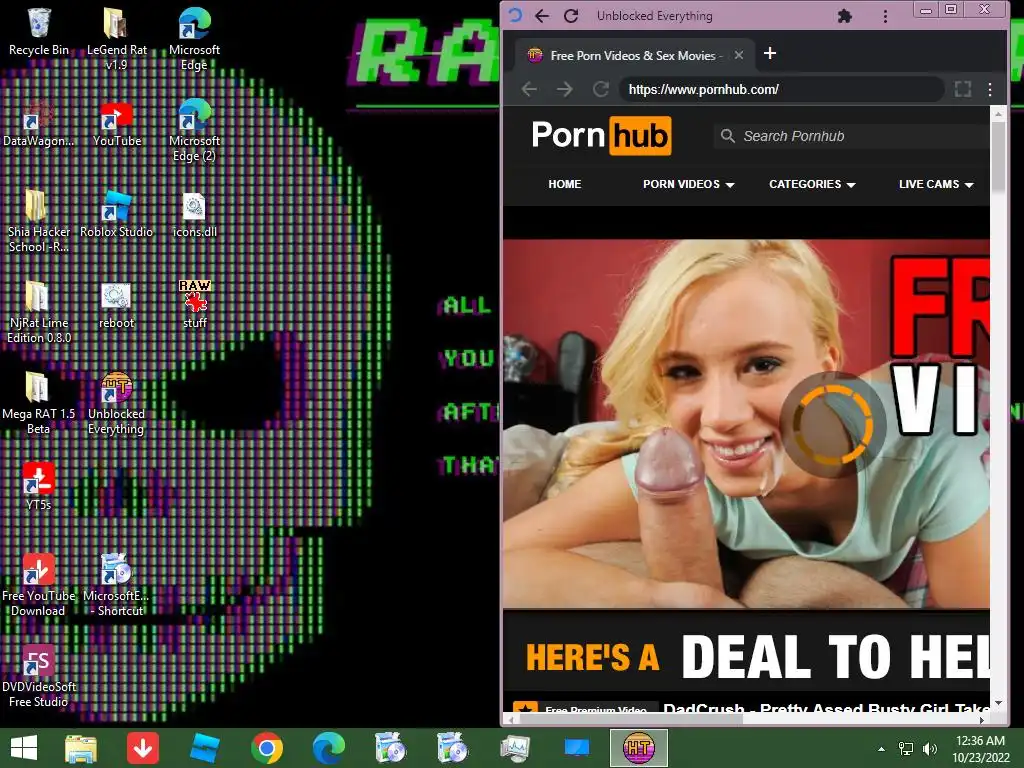Image resolution: width=1024 pixels, height=768 pixels.
Task: Open the three-dot menu beside the URL bar
Action: click(x=990, y=89)
